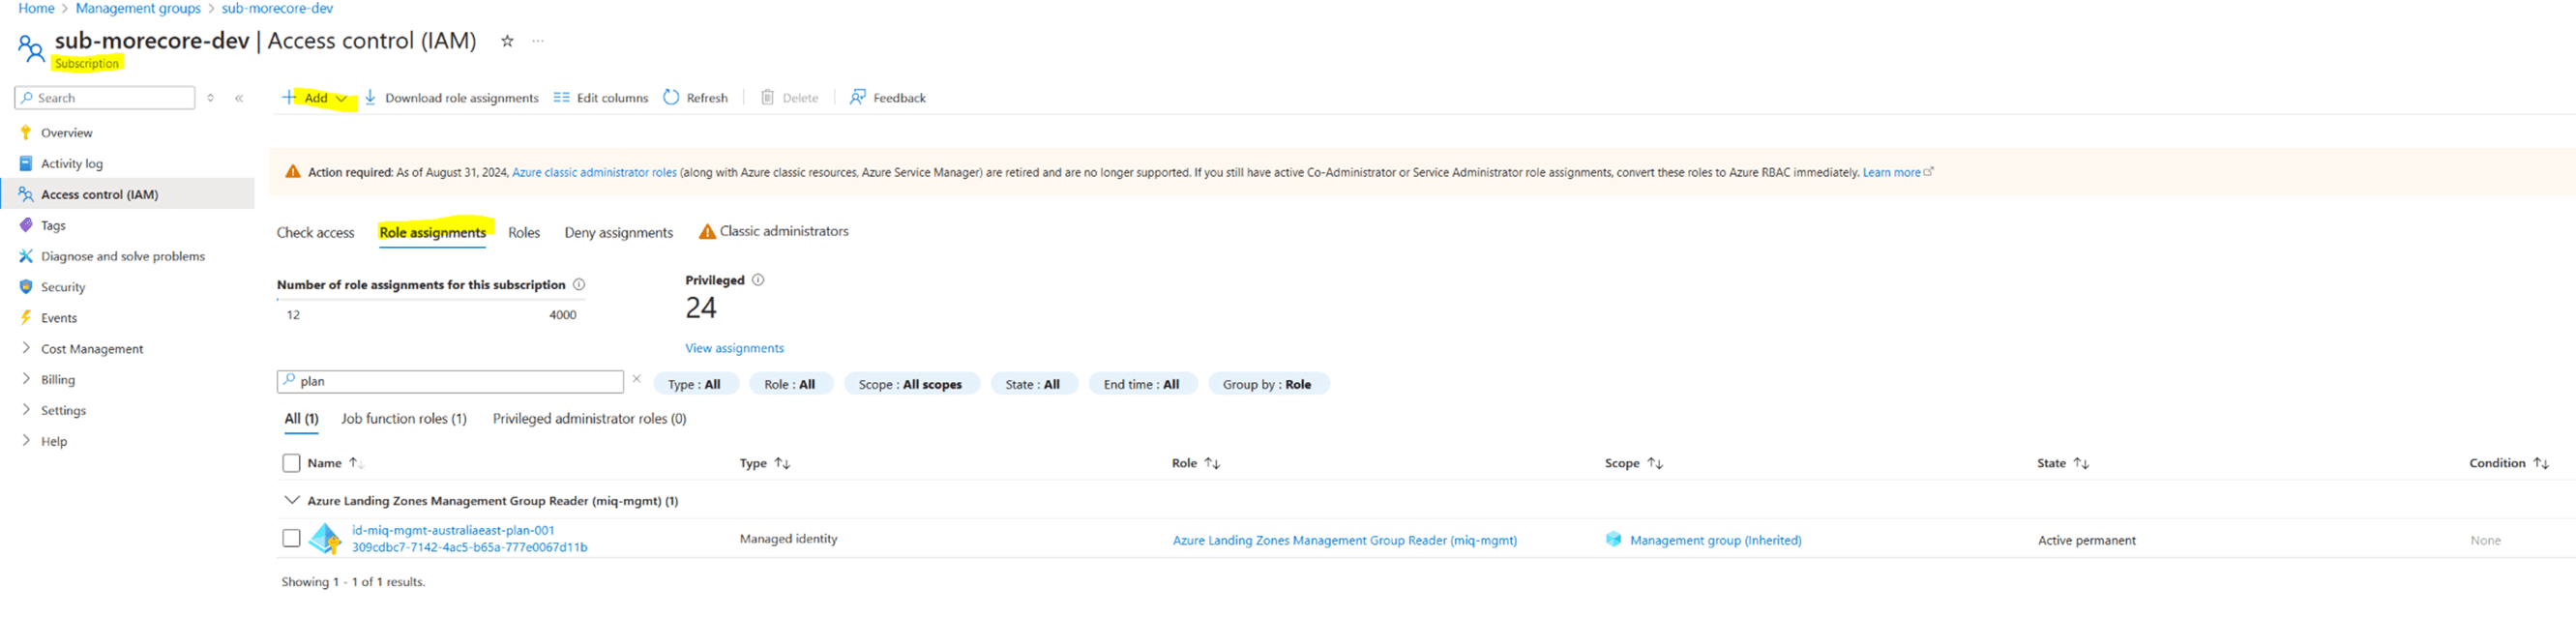Image resolution: width=2576 pixels, height=617 pixels.
Task: Collapse the sidebar with double chevron
Action: [239, 98]
